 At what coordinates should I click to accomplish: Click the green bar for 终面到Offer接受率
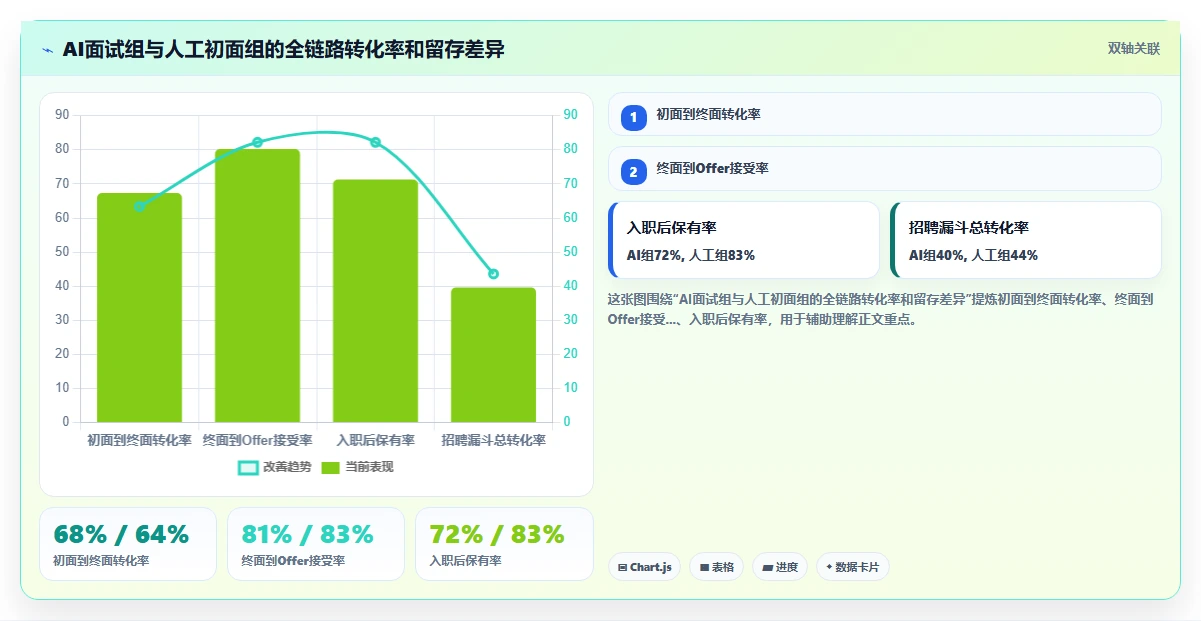[257, 286]
